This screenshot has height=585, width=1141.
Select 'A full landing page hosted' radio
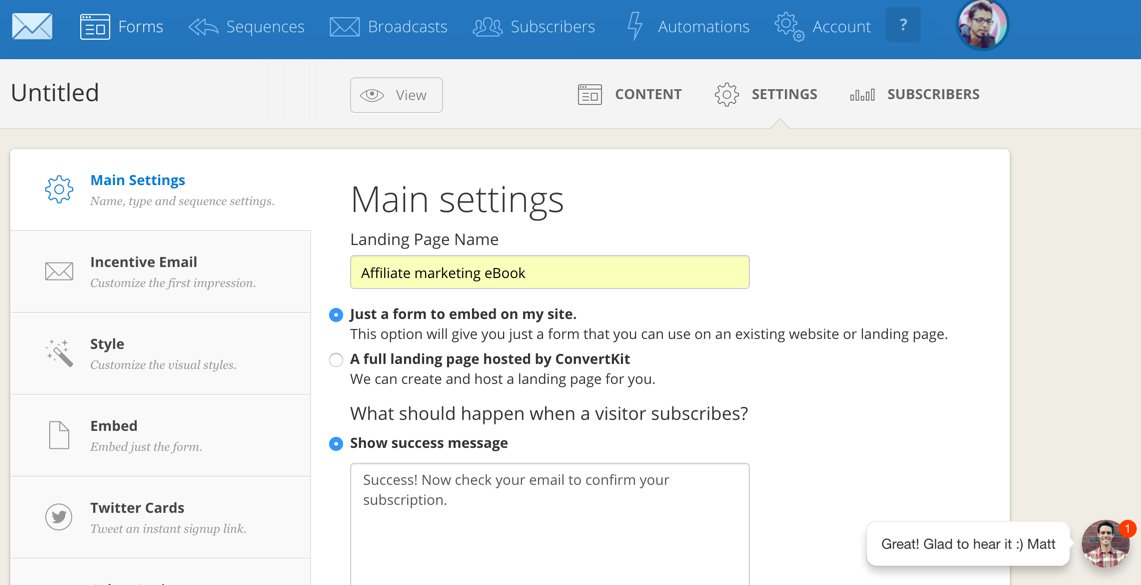click(335, 359)
